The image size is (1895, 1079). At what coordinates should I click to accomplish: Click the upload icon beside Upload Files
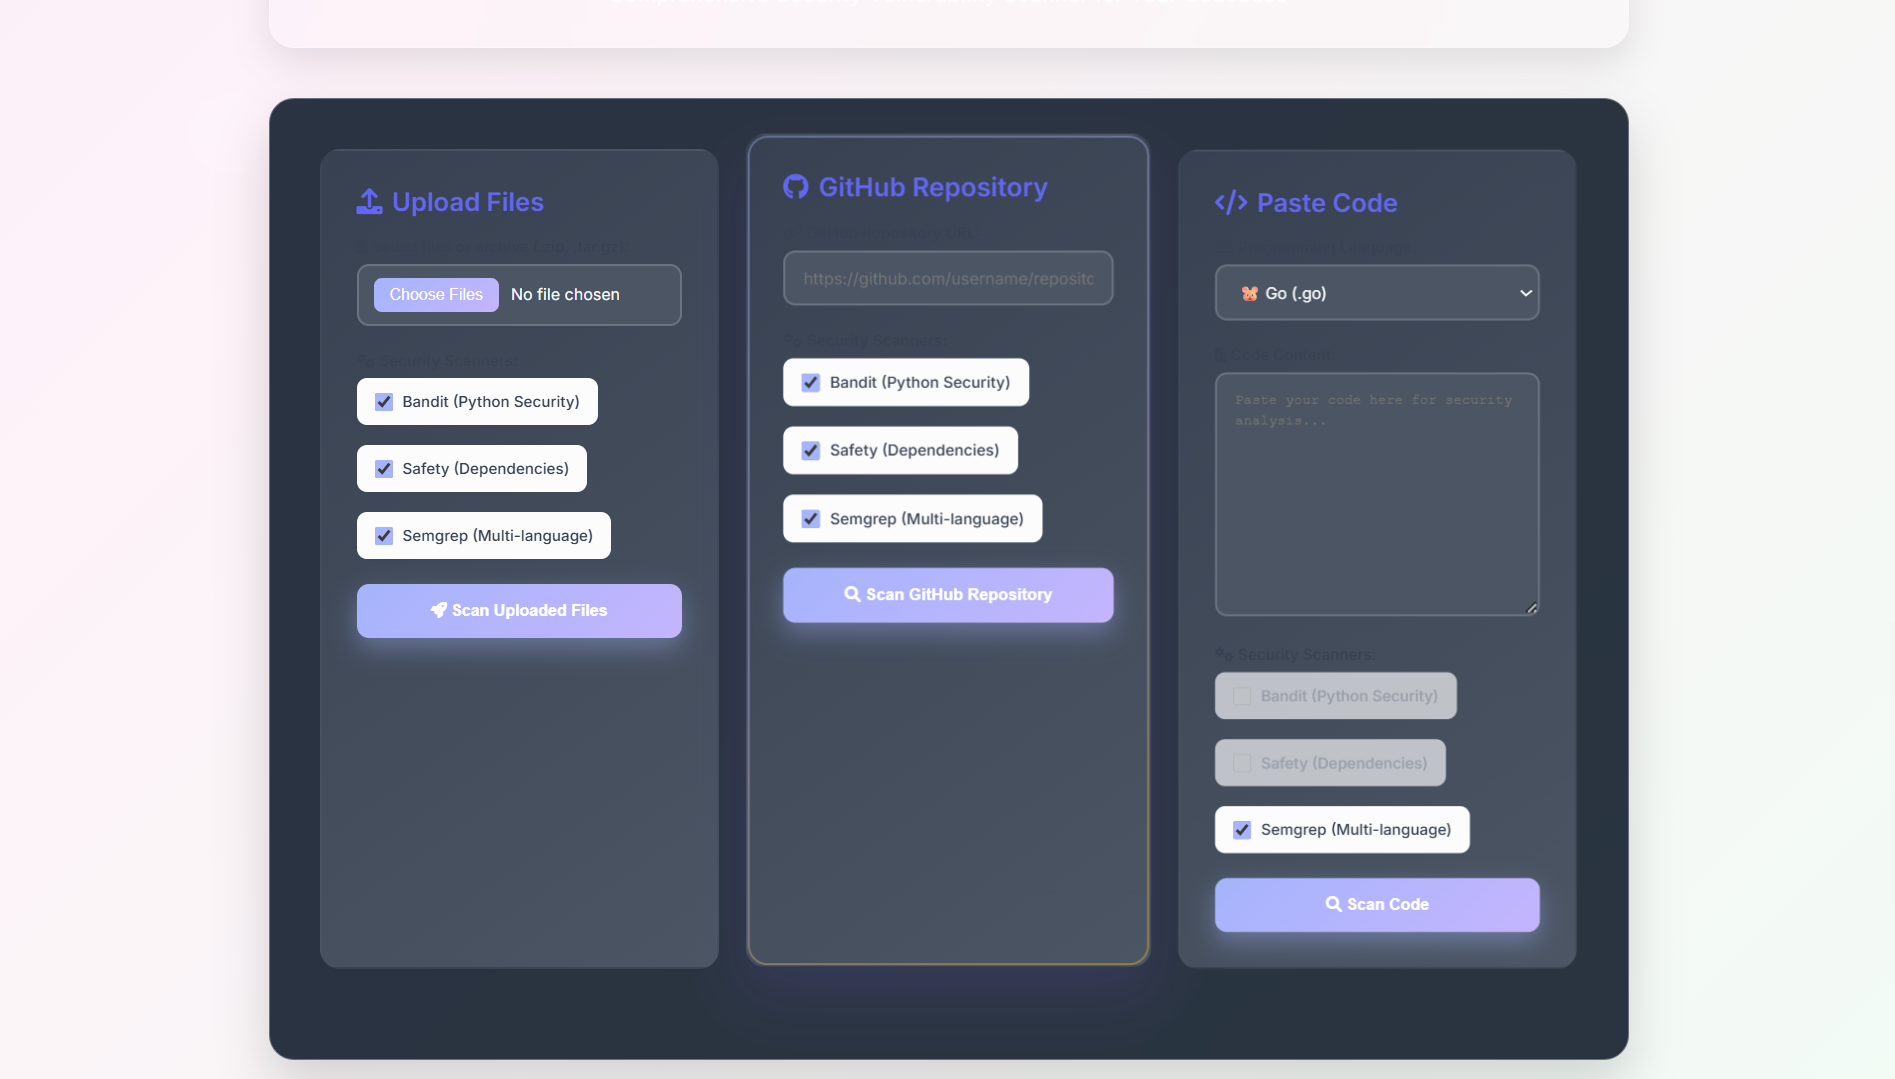pyautogui.click(x=369, y=202)
